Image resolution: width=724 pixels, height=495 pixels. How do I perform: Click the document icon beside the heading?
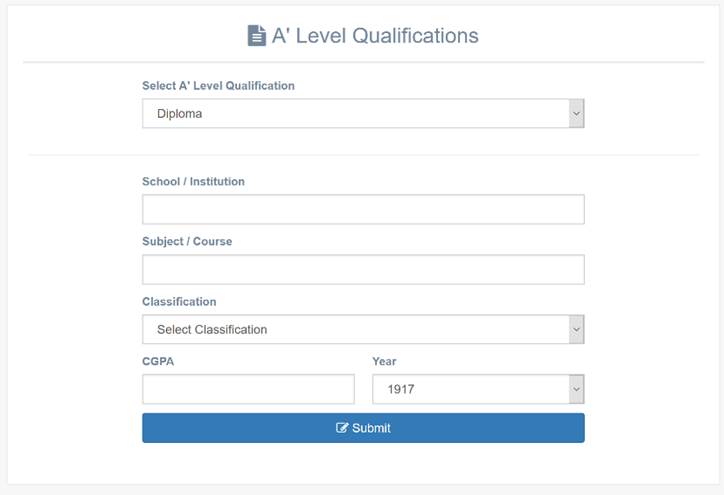[257, 36]
